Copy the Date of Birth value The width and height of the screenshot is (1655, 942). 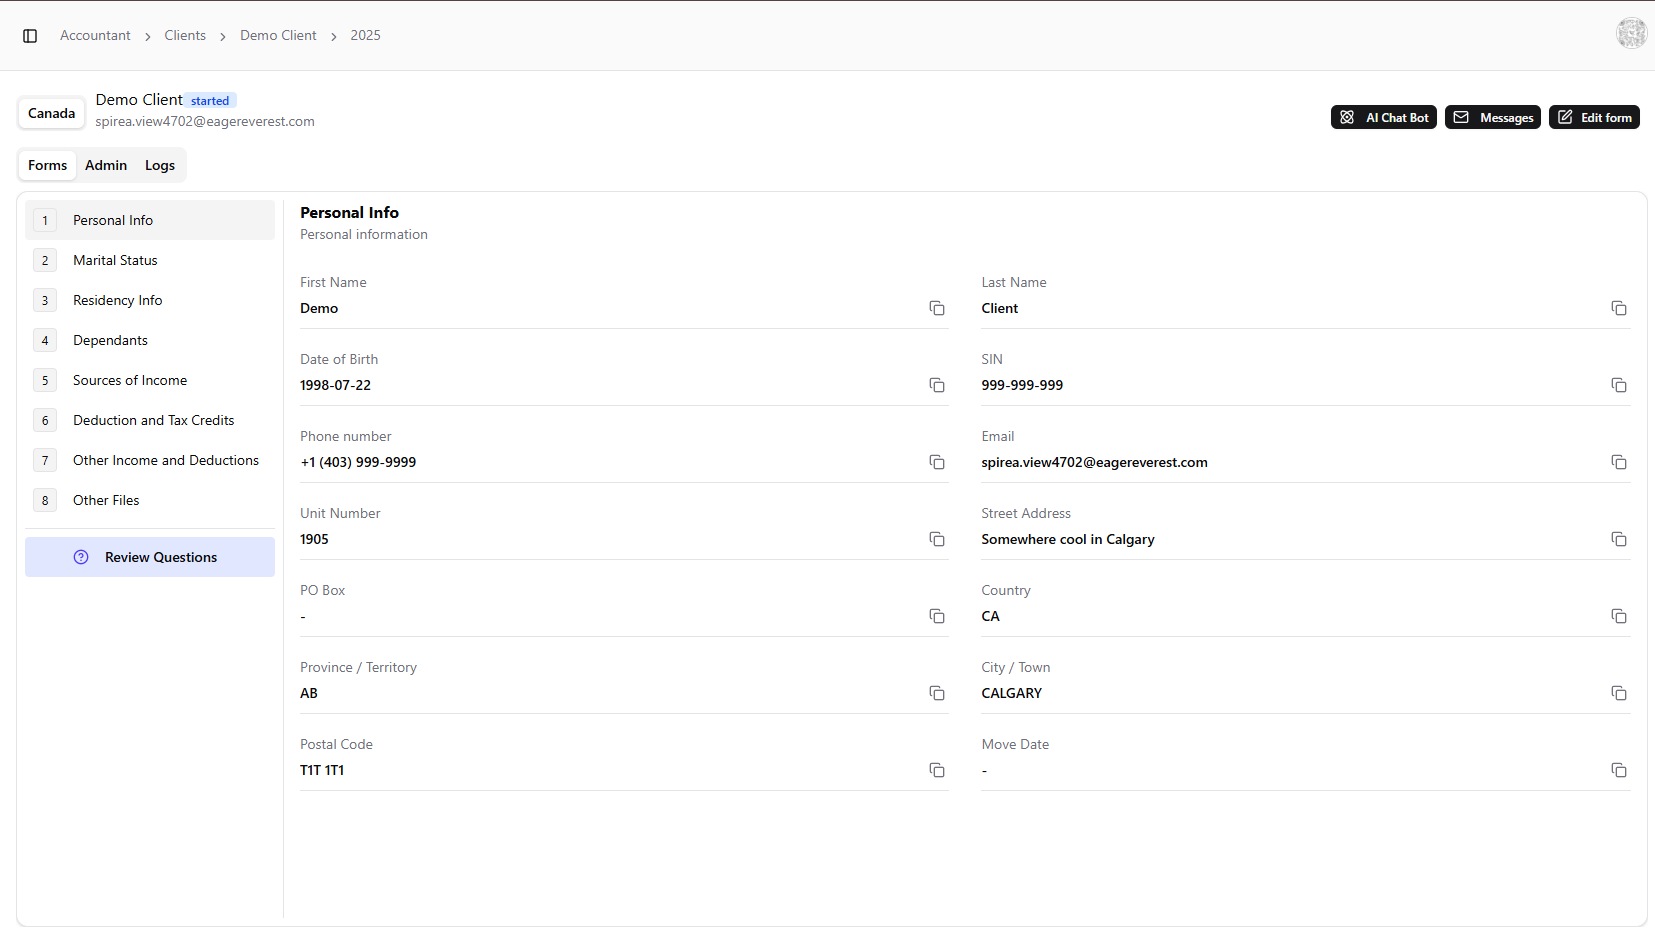coord(937,385)
